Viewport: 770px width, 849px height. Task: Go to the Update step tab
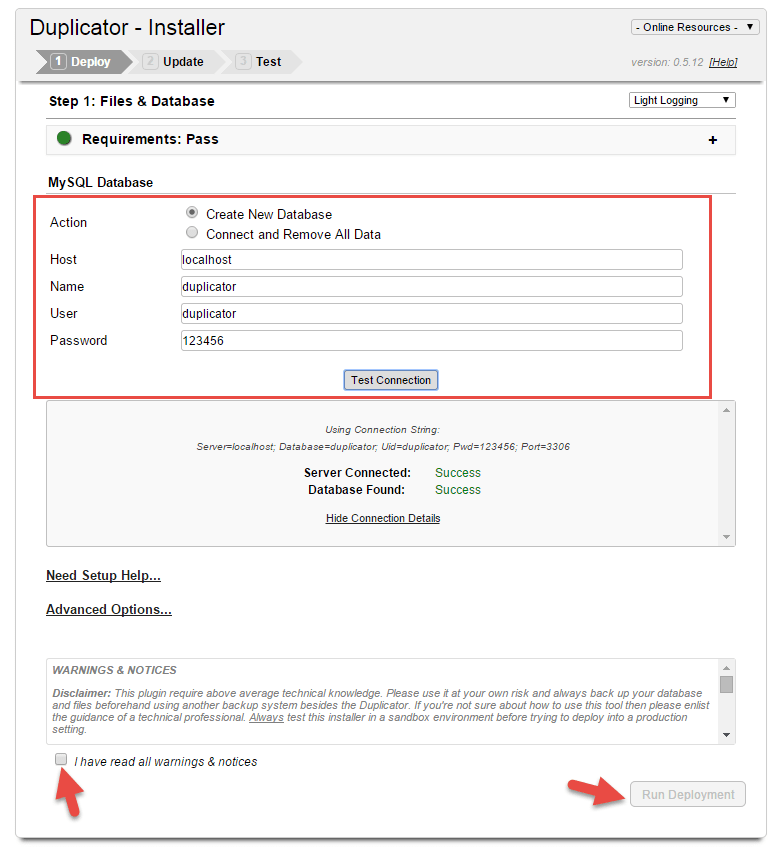point(177,62)
